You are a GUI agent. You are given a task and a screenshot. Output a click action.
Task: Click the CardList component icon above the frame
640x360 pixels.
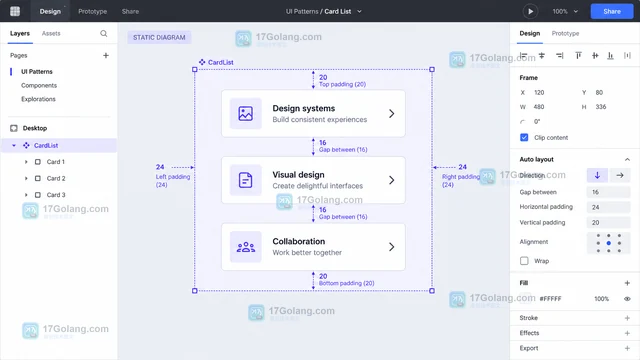click(202, 62)
